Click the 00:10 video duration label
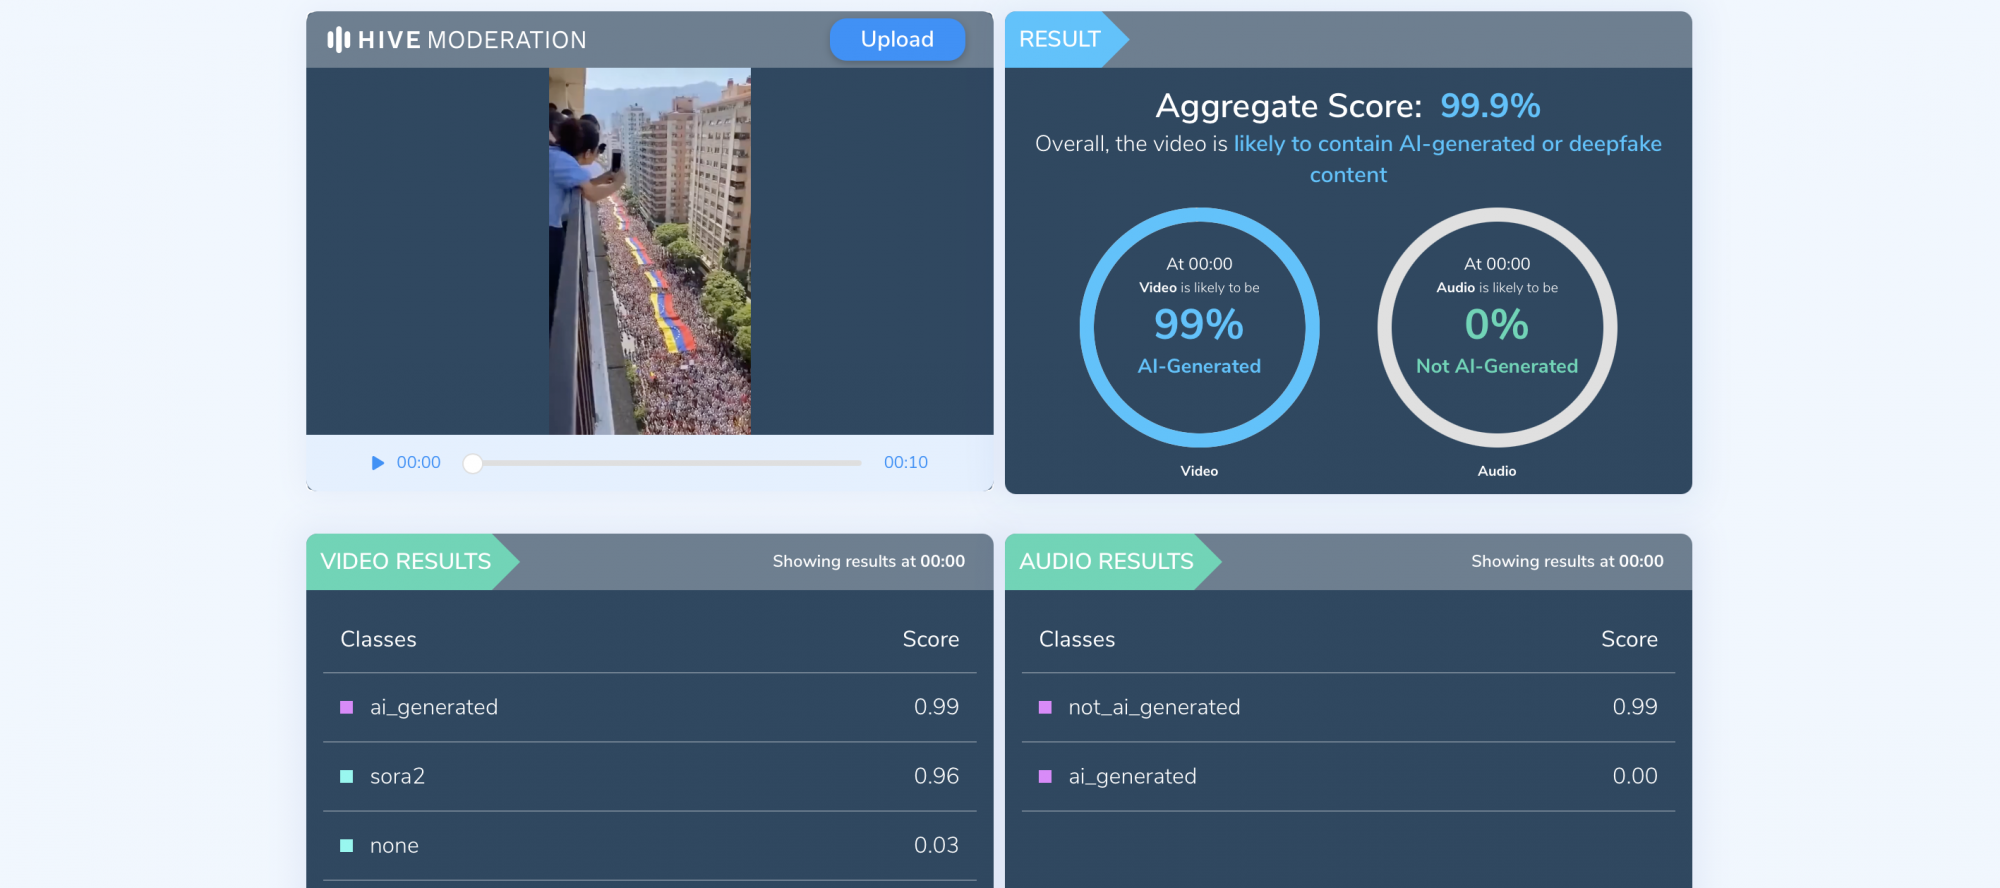Viewport: 2000px width, 888px height. pyautogui.click(x=905, y=463)
